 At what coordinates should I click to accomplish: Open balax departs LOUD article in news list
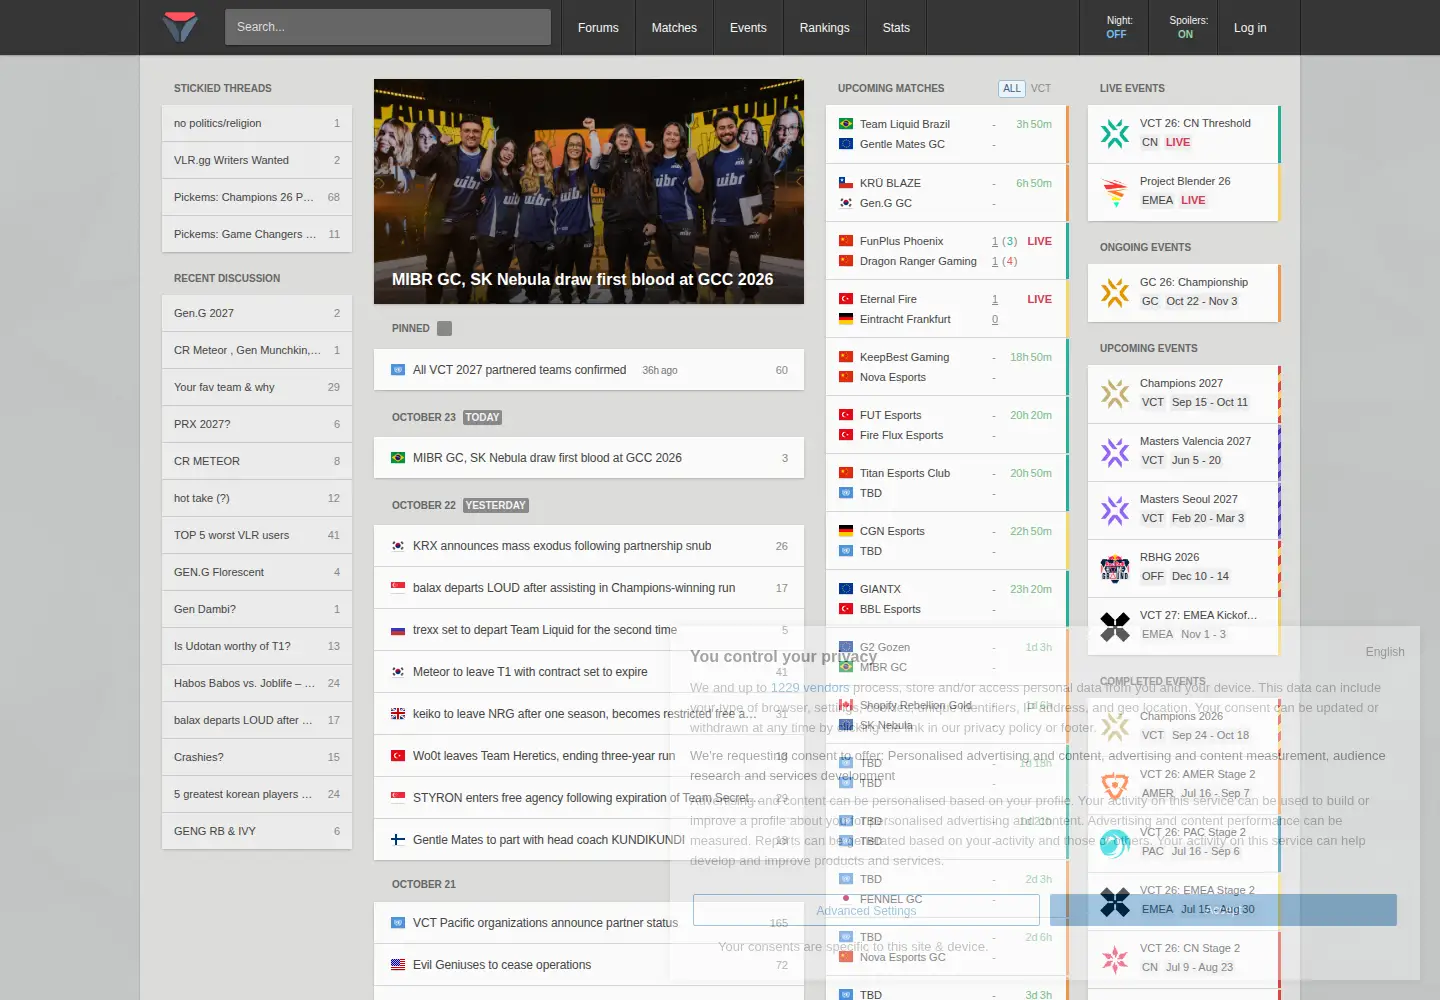(589, 588)
